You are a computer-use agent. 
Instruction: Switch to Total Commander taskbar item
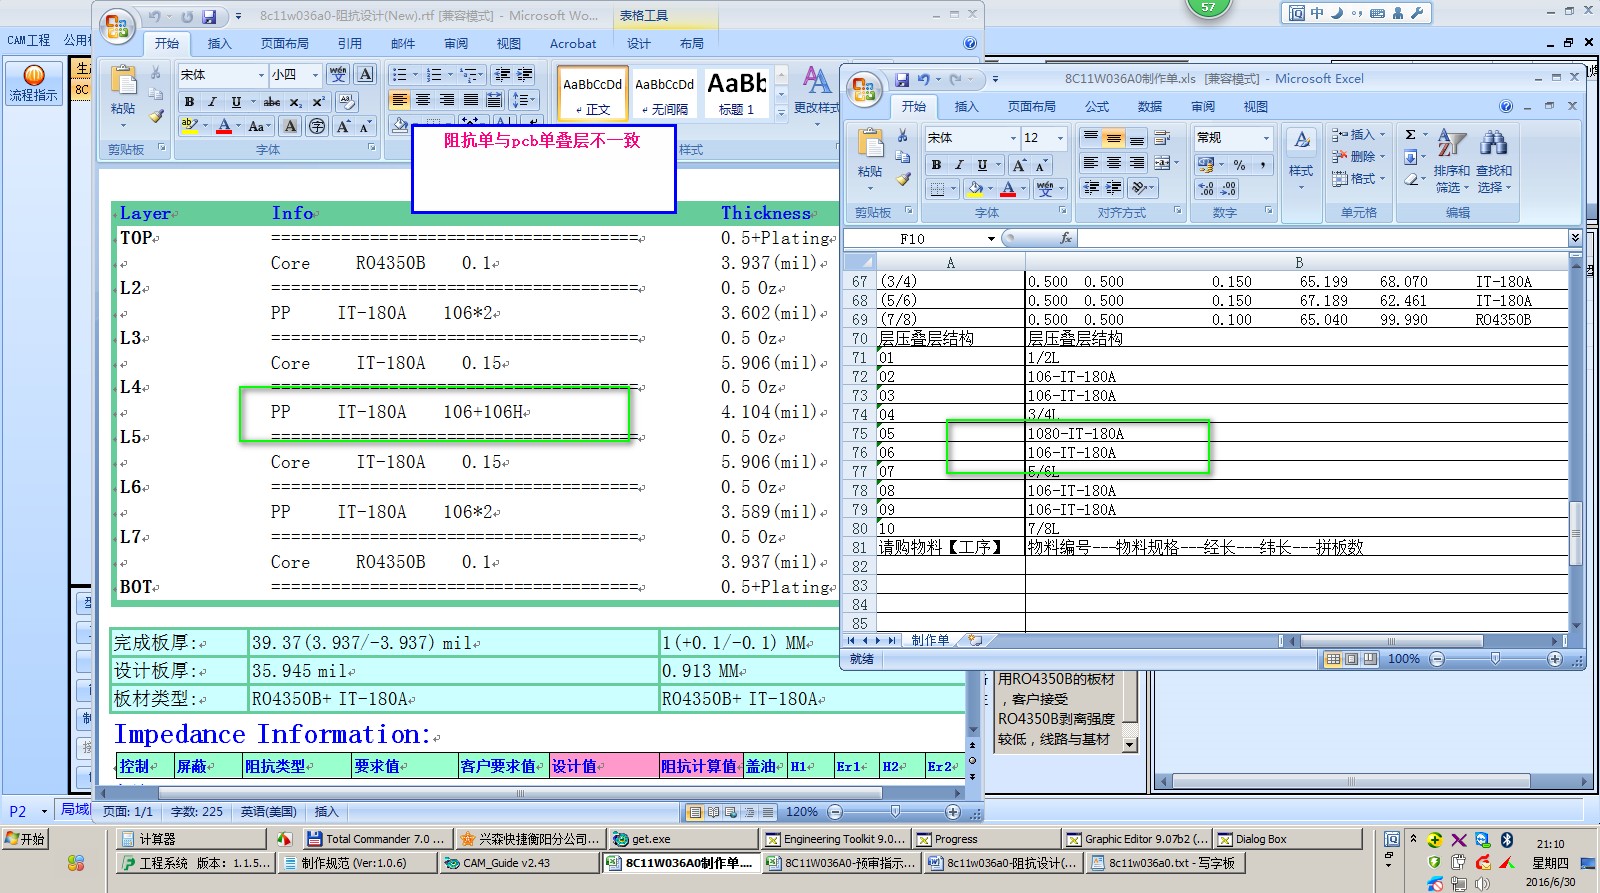pos(377,839)
